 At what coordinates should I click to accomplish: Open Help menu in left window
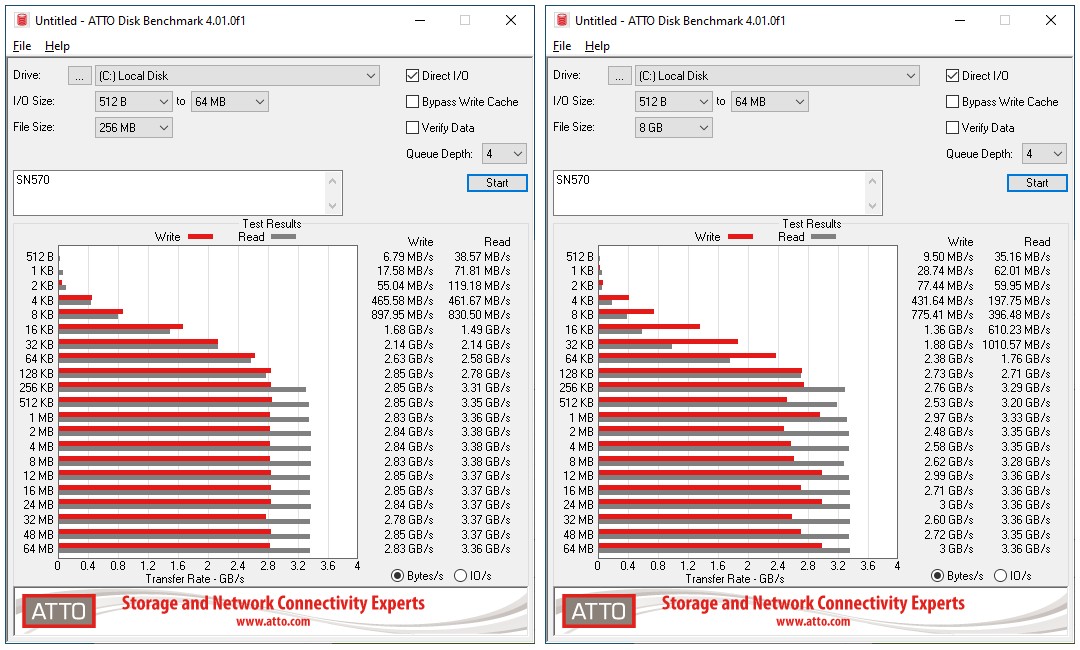click(x=57, y=46)
